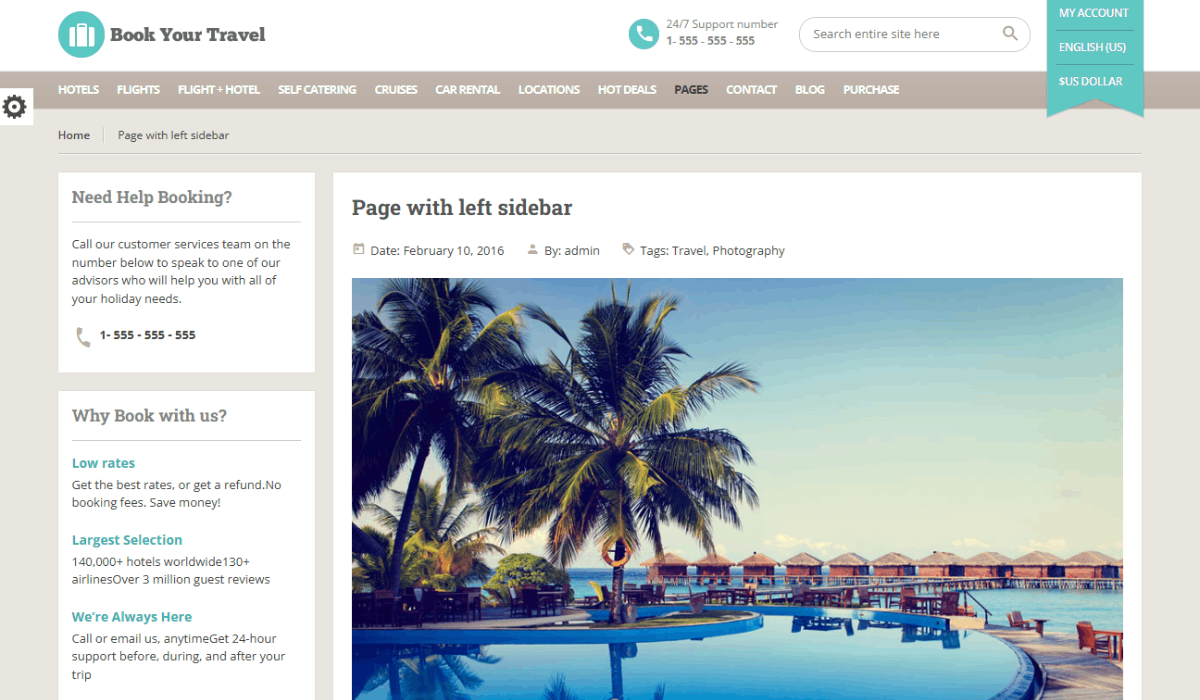Click the tag icon beside Tags
Image resolution: width=1200 pixels, height=700 pixels.
point(628,249)
